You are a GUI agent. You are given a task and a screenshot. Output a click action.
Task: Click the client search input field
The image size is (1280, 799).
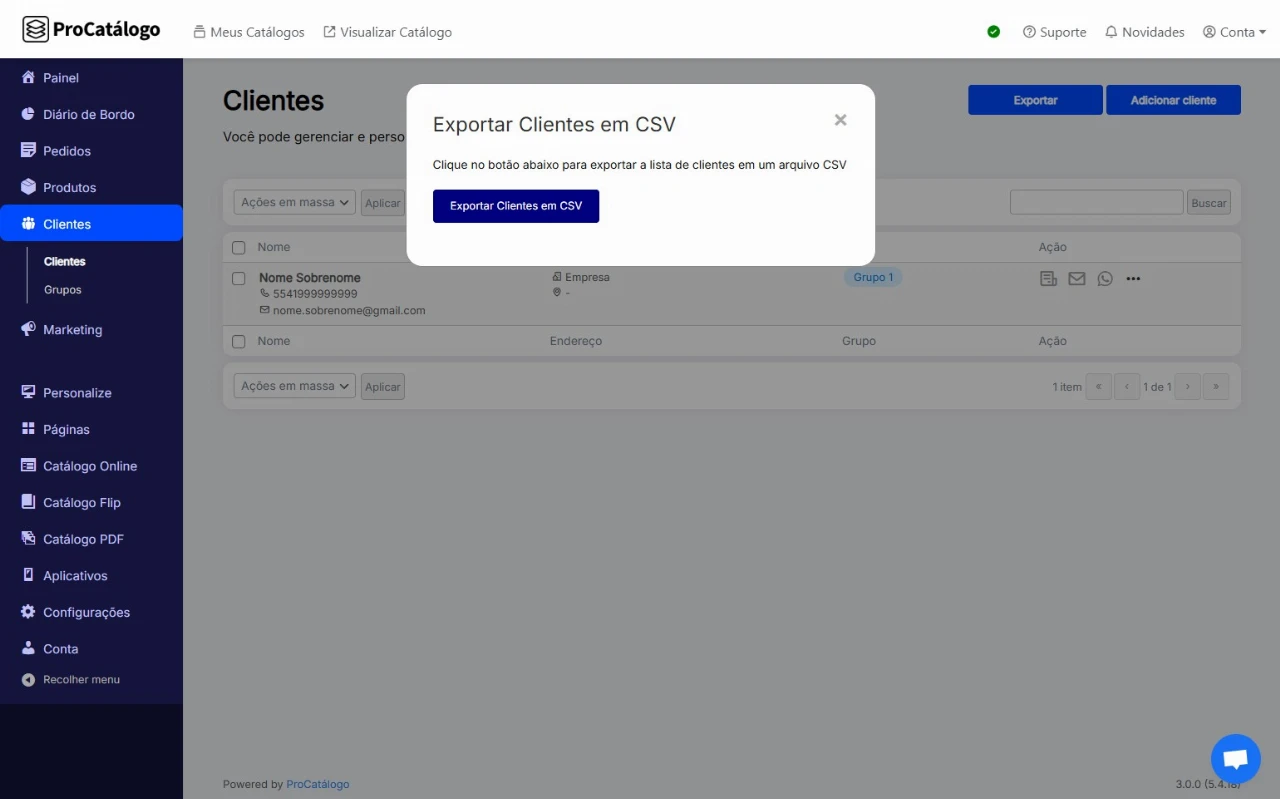tap(1096, 202)
